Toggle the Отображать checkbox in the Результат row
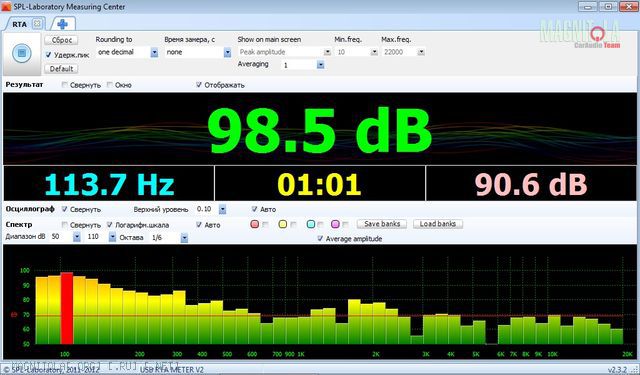640x375 pixels. coord(199,85)
